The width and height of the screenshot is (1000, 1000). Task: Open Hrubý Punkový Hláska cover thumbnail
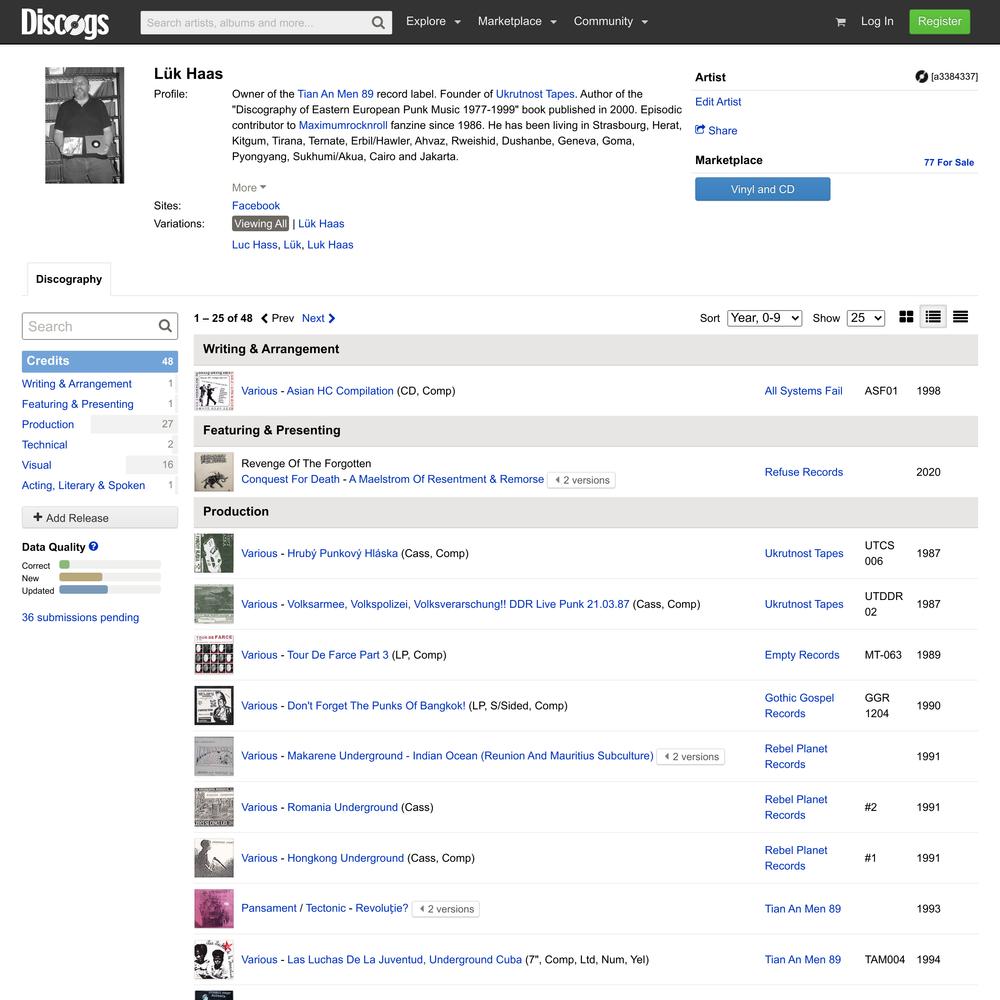pos(214,554)
